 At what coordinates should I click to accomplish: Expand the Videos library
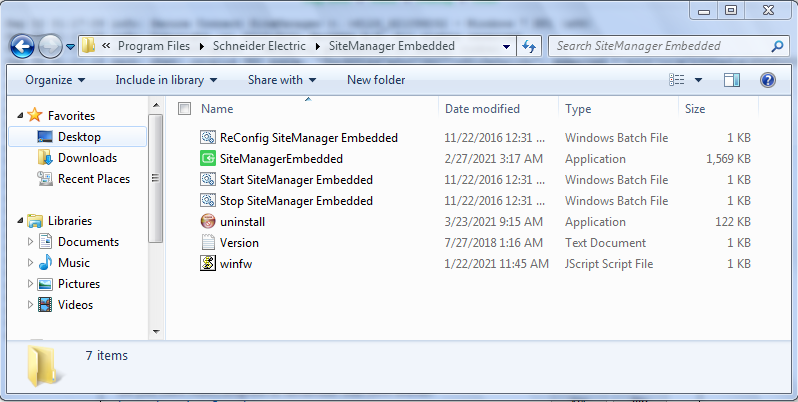[30, 305]
